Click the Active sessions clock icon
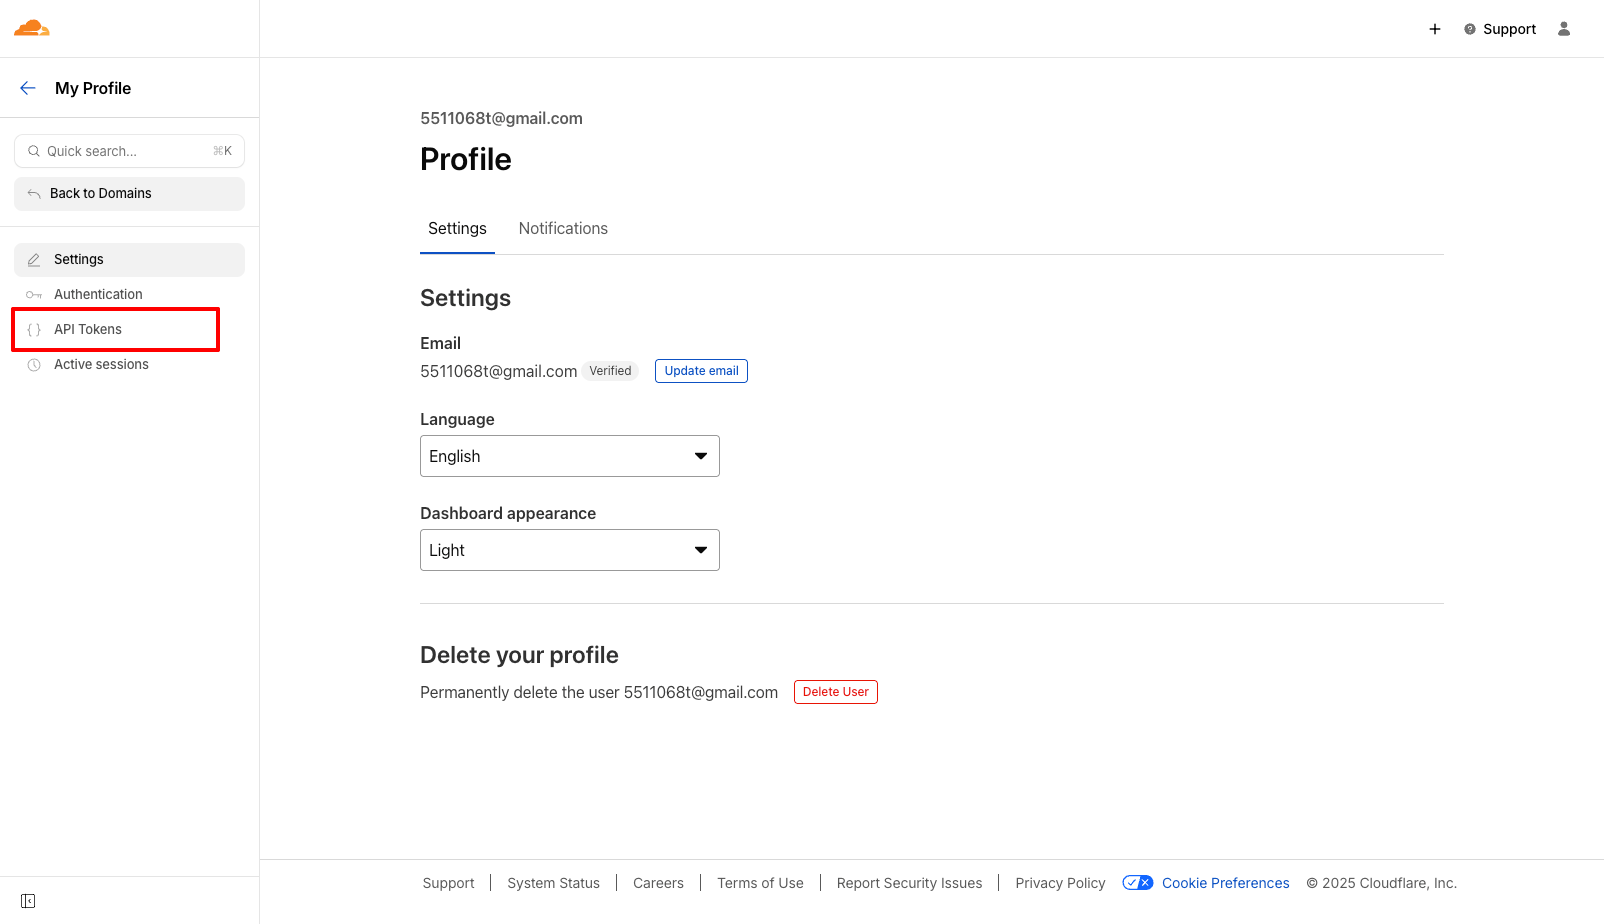 coord(34,365)
